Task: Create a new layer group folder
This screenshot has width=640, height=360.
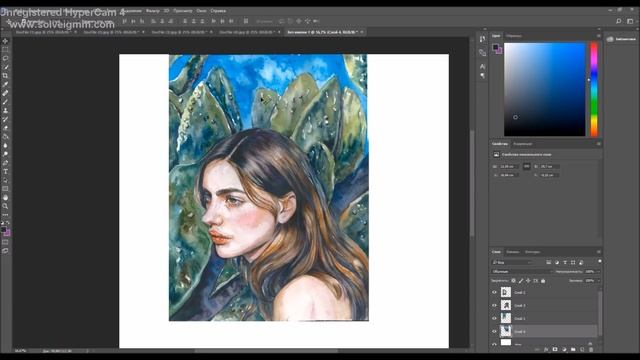Action: (x=573, y=350)
